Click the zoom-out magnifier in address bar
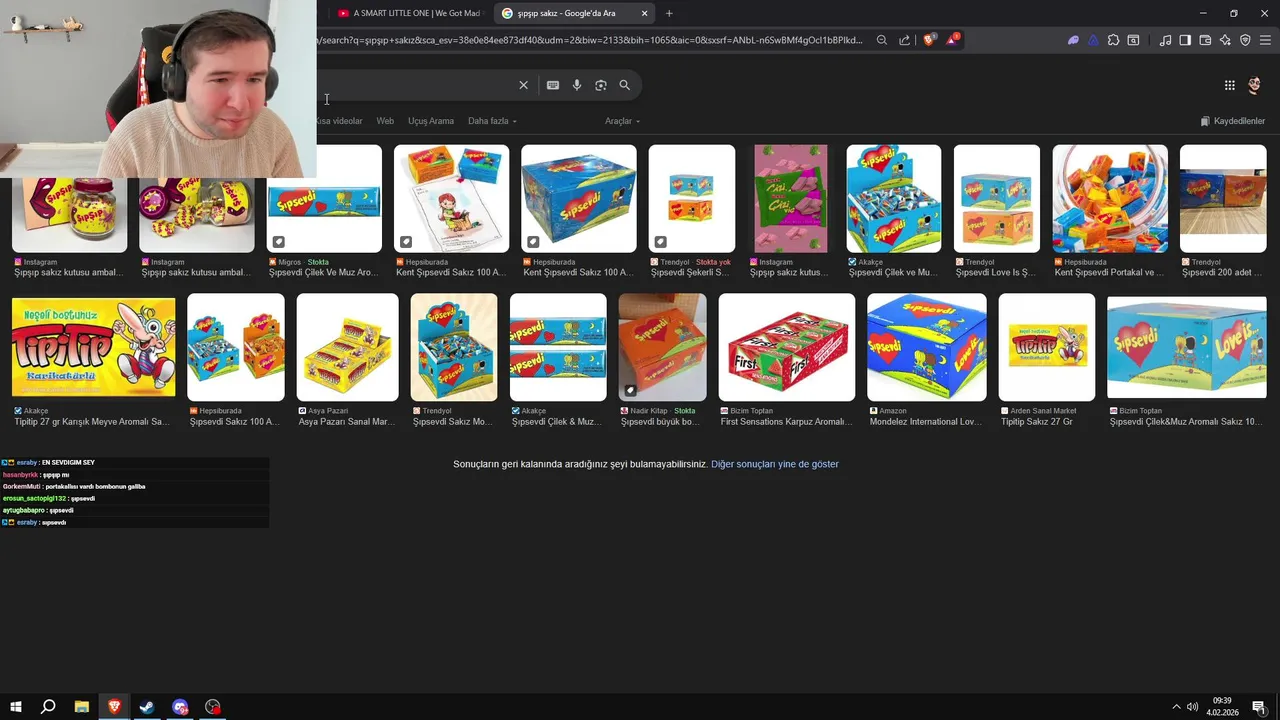Image resolution: width=1280 pixels, height=720 pixels. tap(881, 40)
